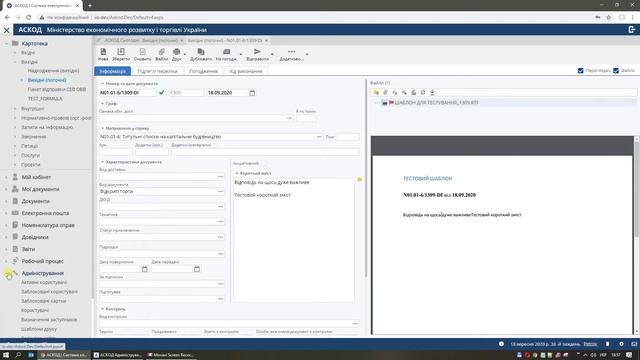The image size is (640, 360).
Task: Collapse the Картотека tree node
Action: pos(6,43)
